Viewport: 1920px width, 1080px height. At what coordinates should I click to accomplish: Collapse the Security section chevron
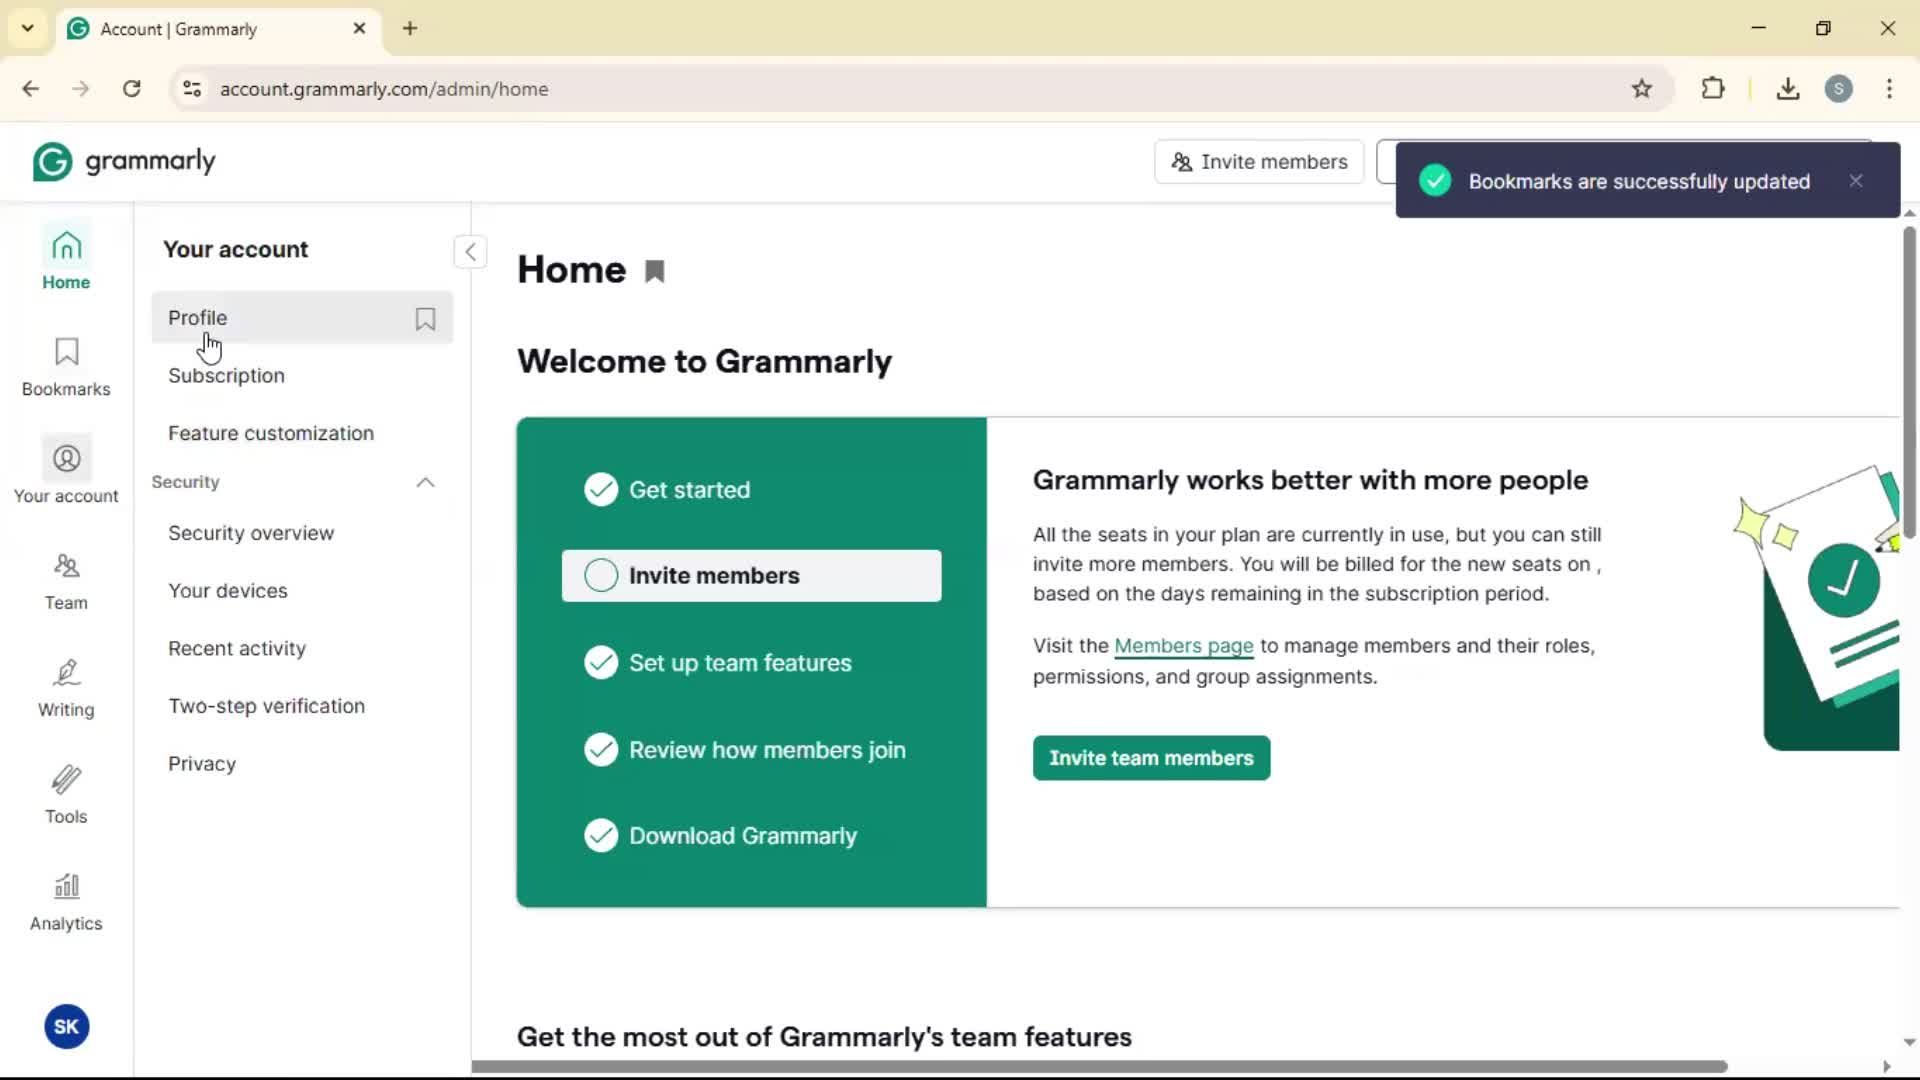click(425, 483)
